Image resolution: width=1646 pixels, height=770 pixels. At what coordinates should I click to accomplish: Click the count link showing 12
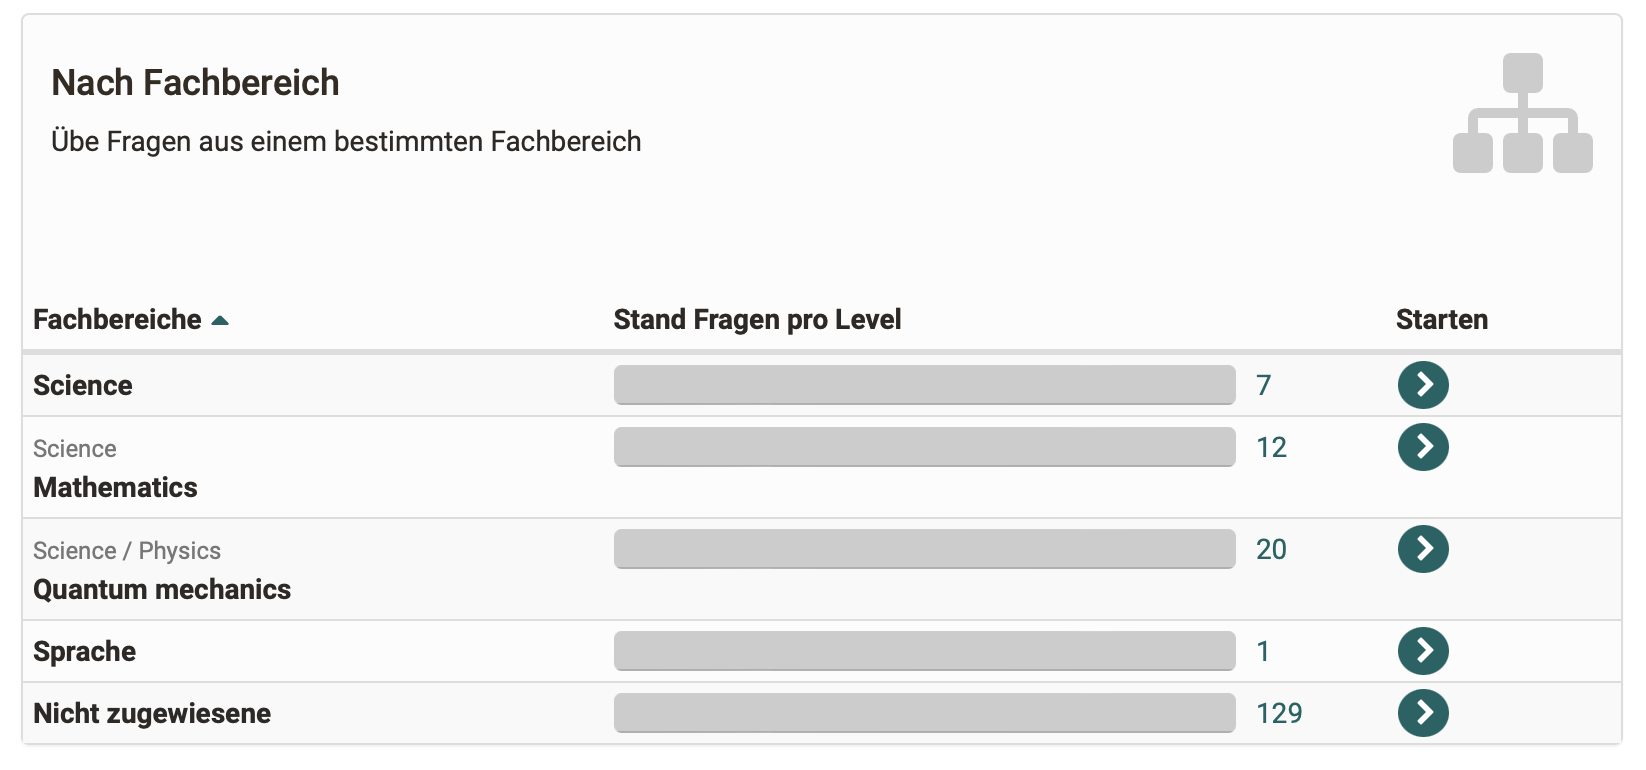tap(1271, 447)
